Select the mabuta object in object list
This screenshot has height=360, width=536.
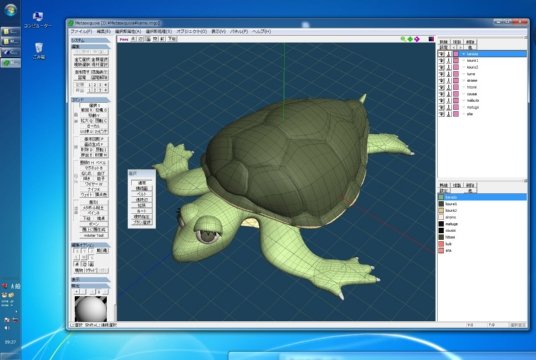pos(473,101)
